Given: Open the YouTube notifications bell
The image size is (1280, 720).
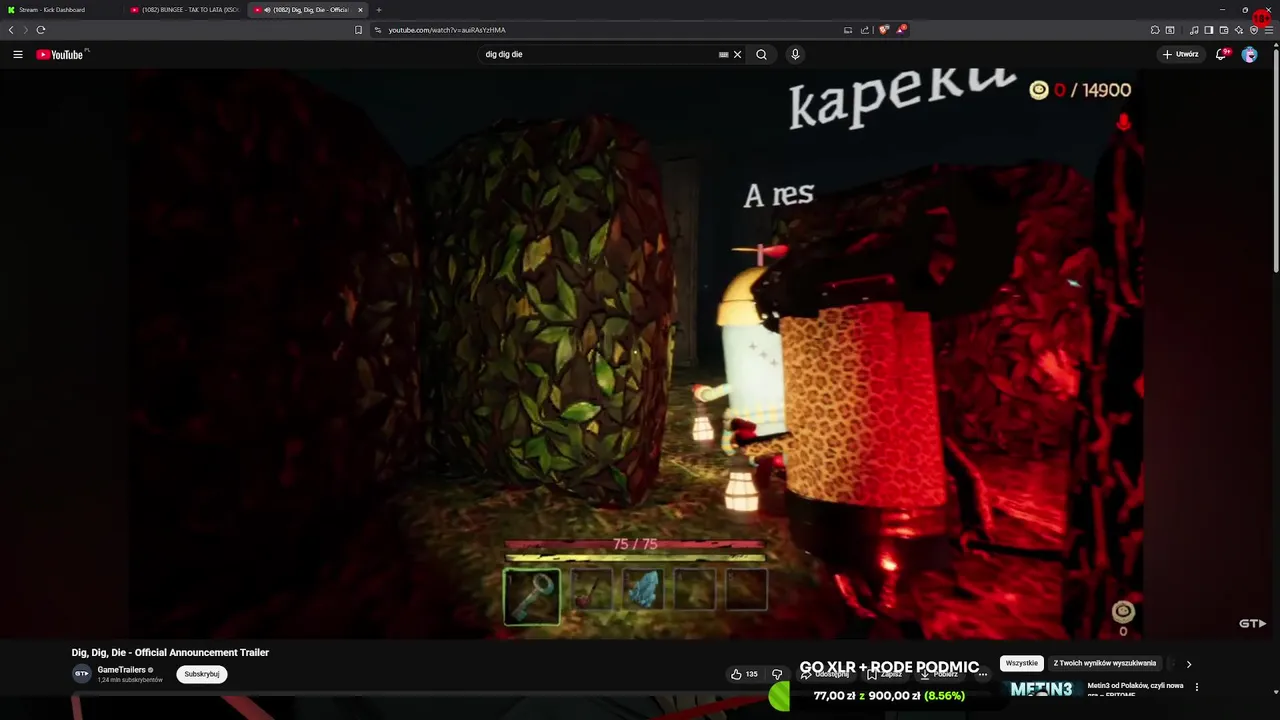Looking at the screenshot, I should coord(1220,55).
